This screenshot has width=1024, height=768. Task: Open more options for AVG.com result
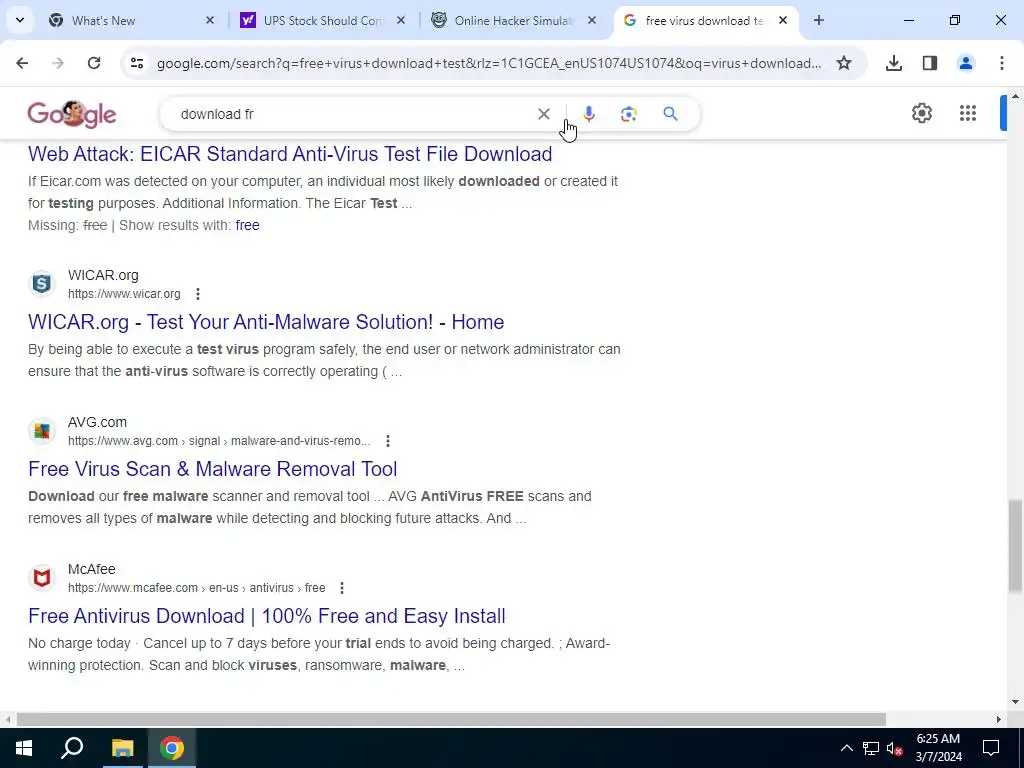tap(388, 441)
